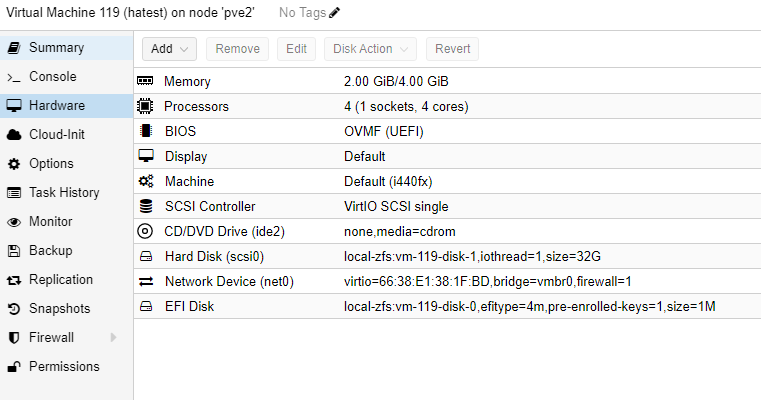Click the Memory RAM icon in hardware list
The height and width of the screenshot is (400, 761).
pos(145,81)
